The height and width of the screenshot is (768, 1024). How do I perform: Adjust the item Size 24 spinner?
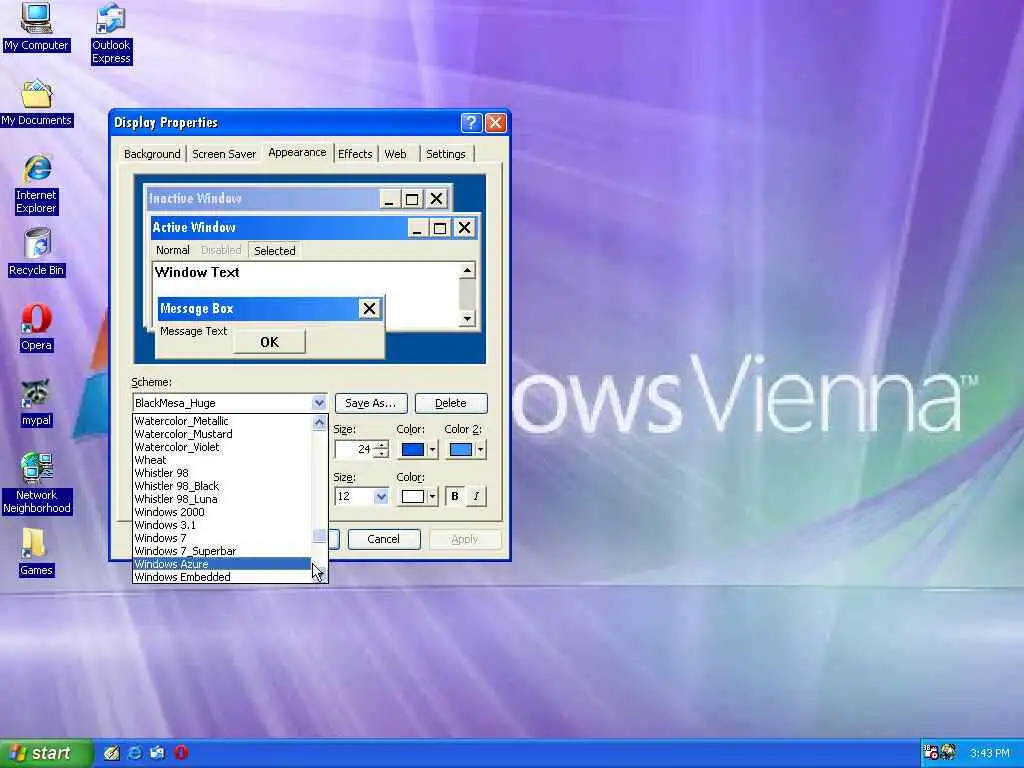coord(382,449)
